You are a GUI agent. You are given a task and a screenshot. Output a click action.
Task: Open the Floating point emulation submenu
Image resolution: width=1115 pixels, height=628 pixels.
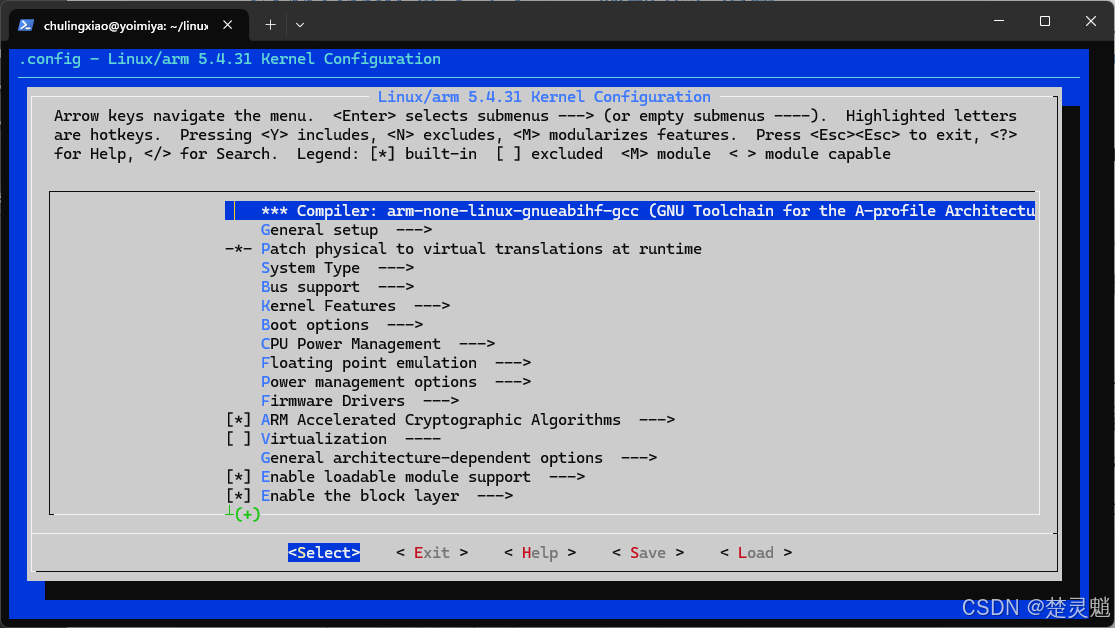pos(395,363)
